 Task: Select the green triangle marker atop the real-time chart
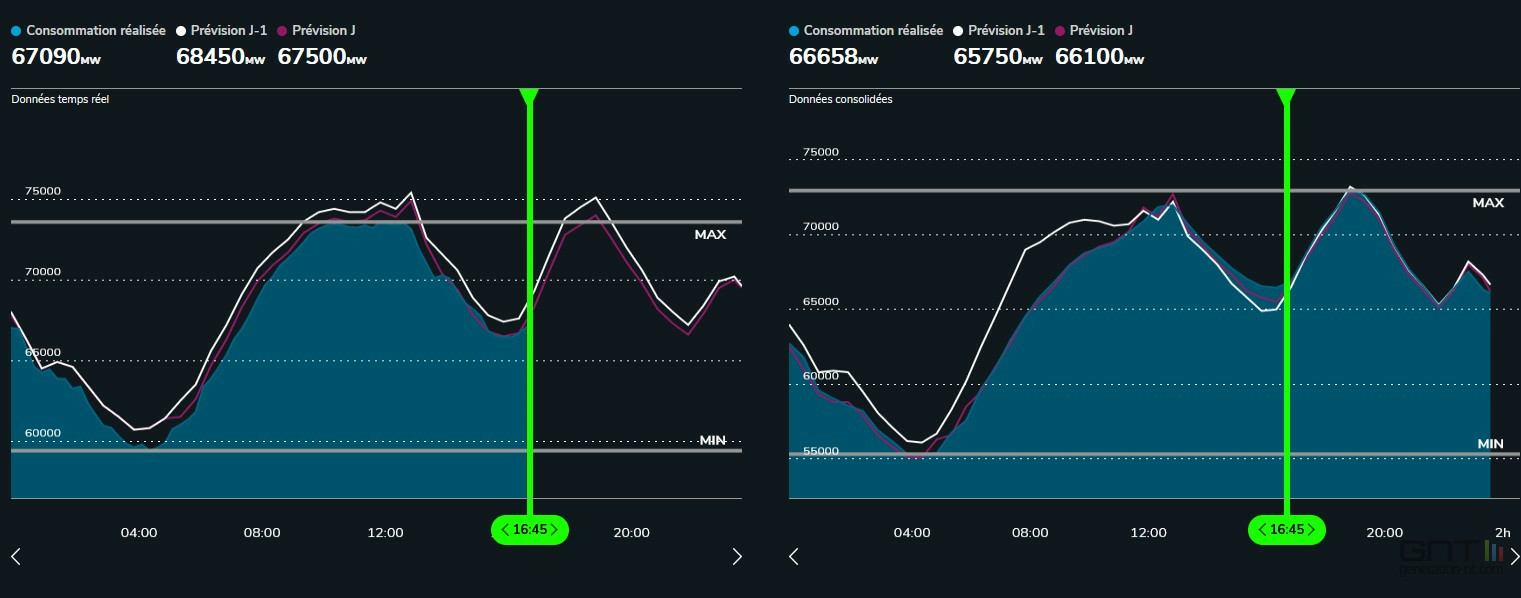[x=529, y=96]
